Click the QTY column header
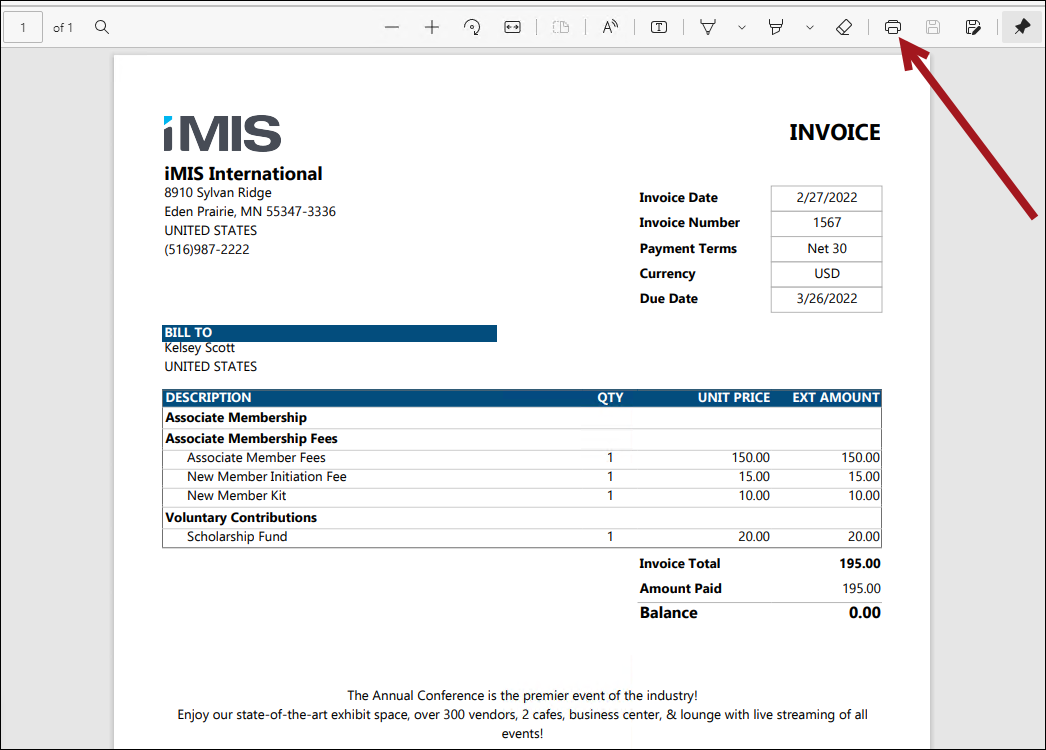The image size is (1046, 750). click(x=610, y=398)
